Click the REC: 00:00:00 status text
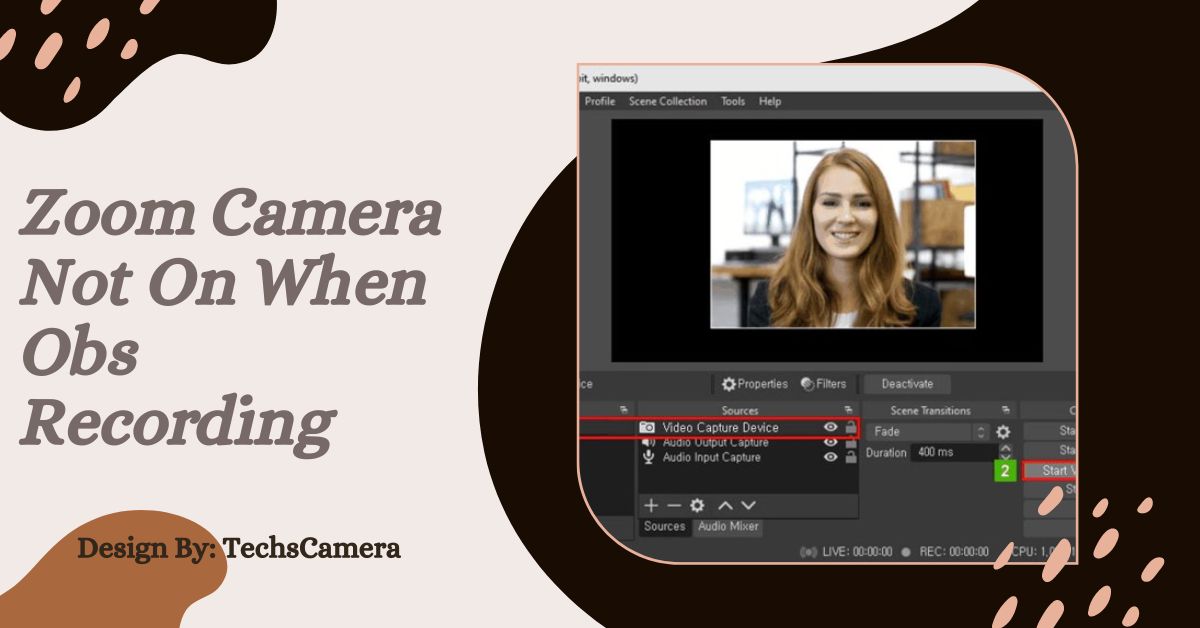Image resolution: width=1200 pixels, height=628 pixels. 953,552
